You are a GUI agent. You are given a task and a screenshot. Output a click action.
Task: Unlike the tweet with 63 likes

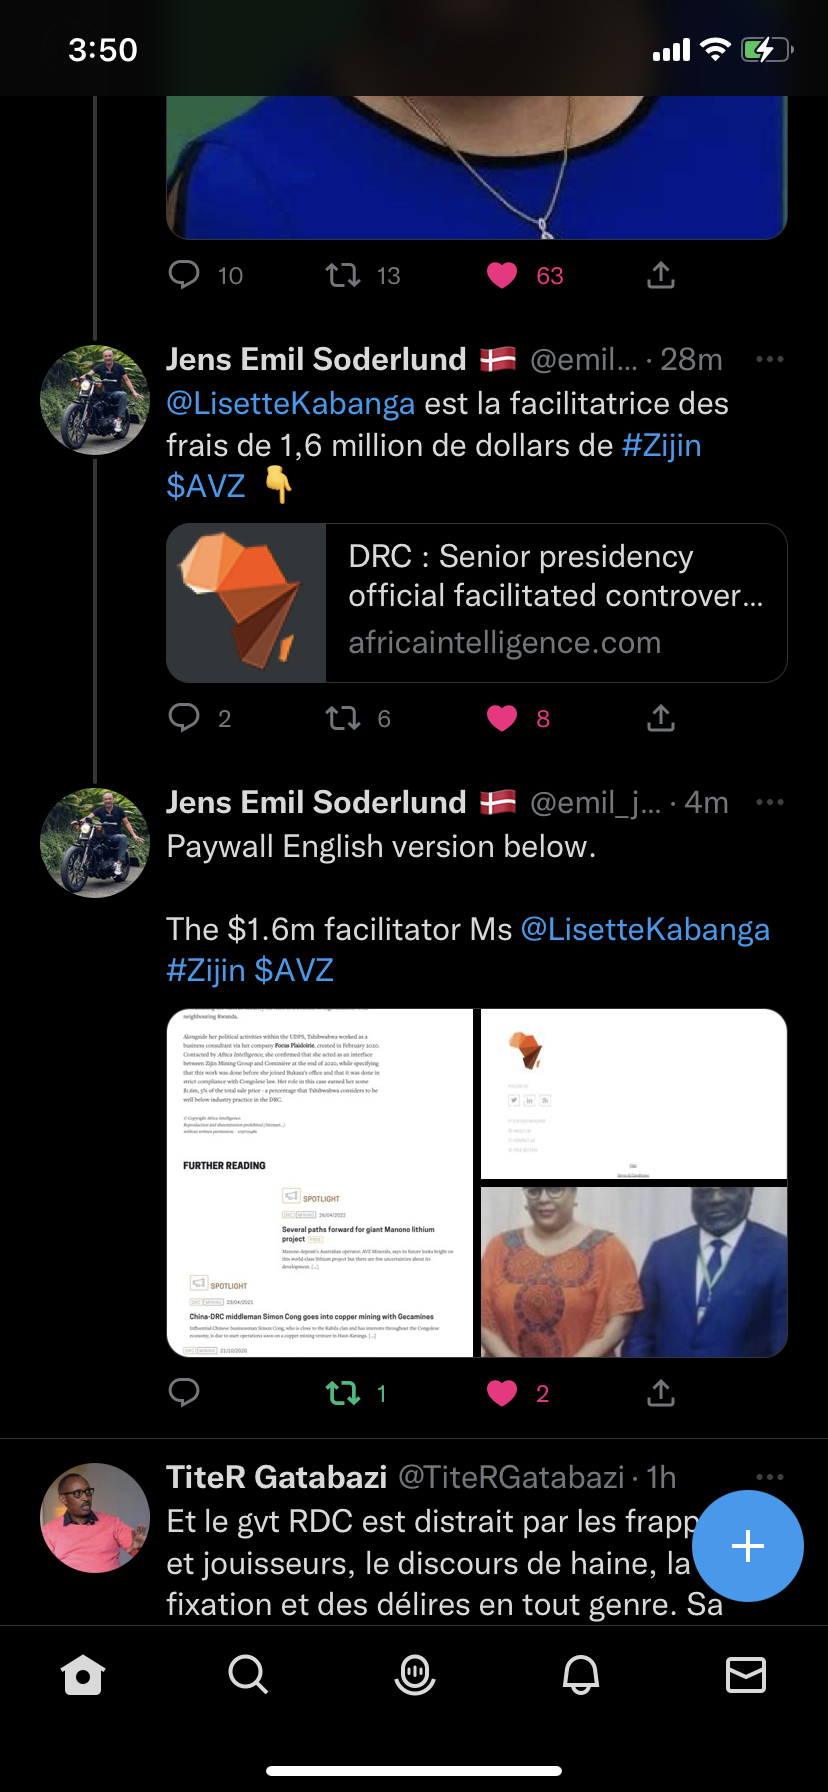(502, 275)
